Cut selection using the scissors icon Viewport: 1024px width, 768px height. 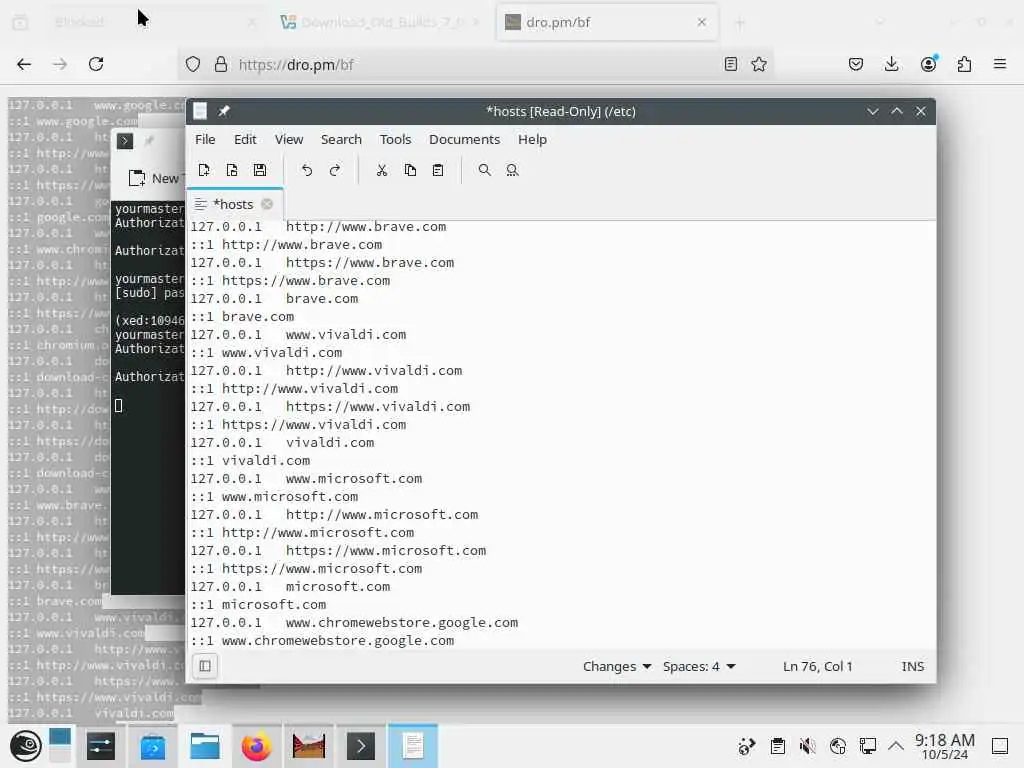tap(382, 170)
